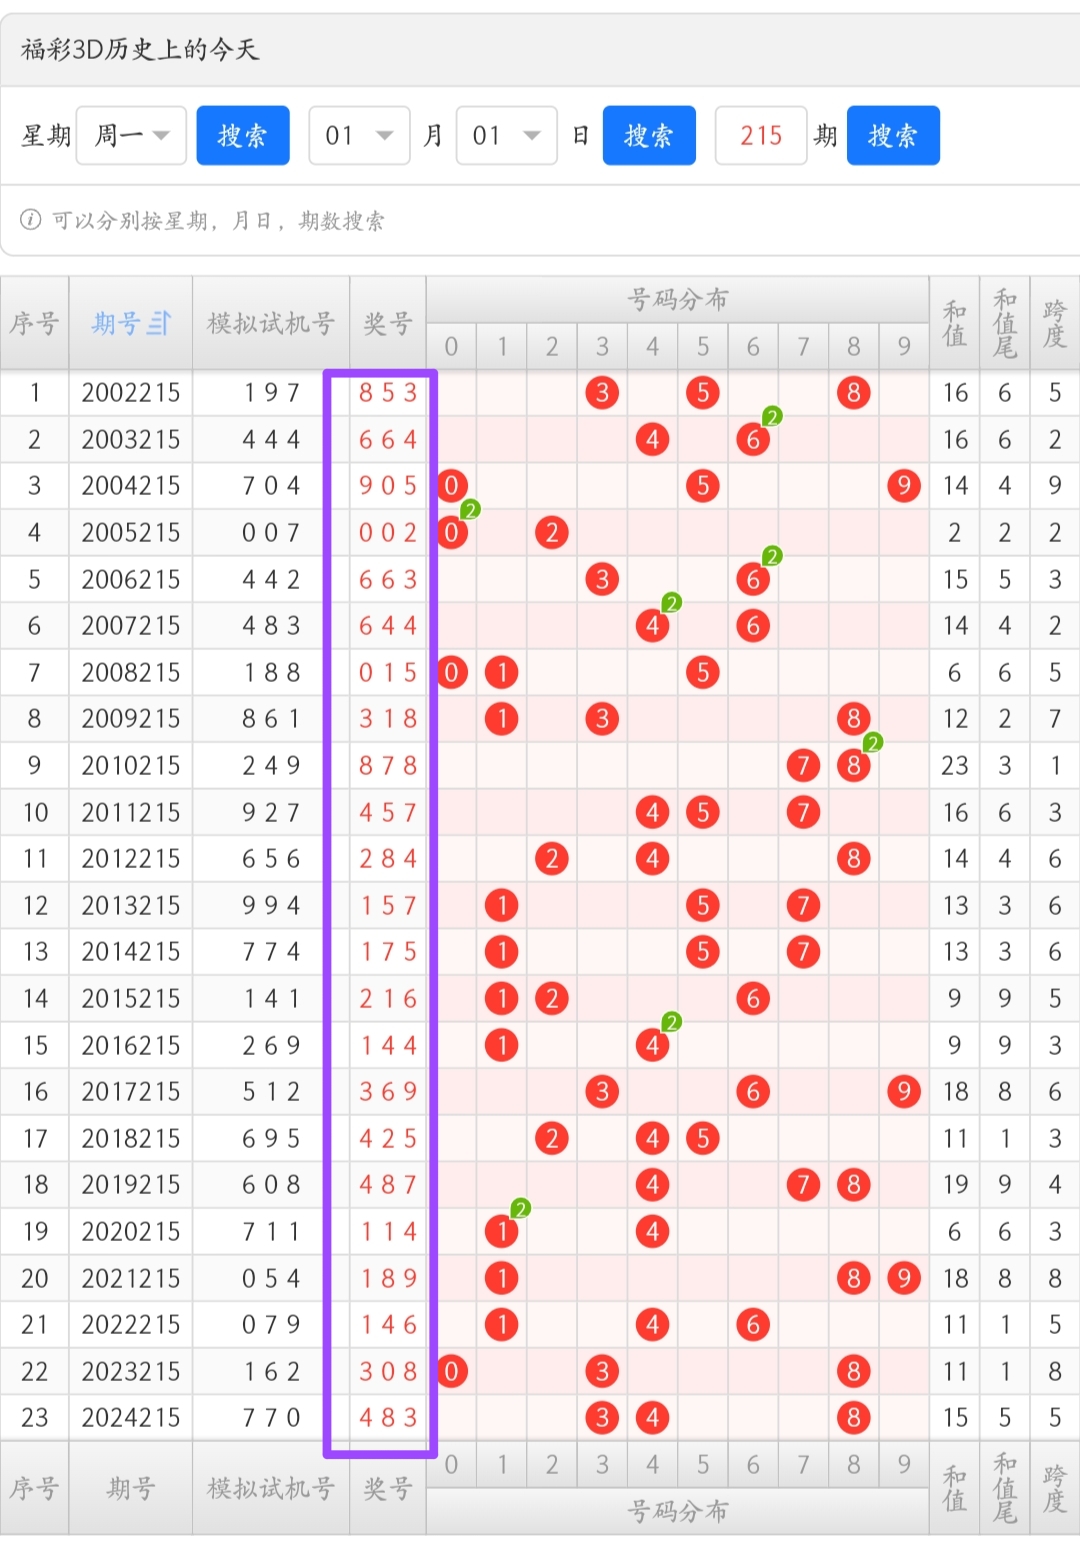
Task: Open the day dropdown before 日
Action: pos(507,135)
